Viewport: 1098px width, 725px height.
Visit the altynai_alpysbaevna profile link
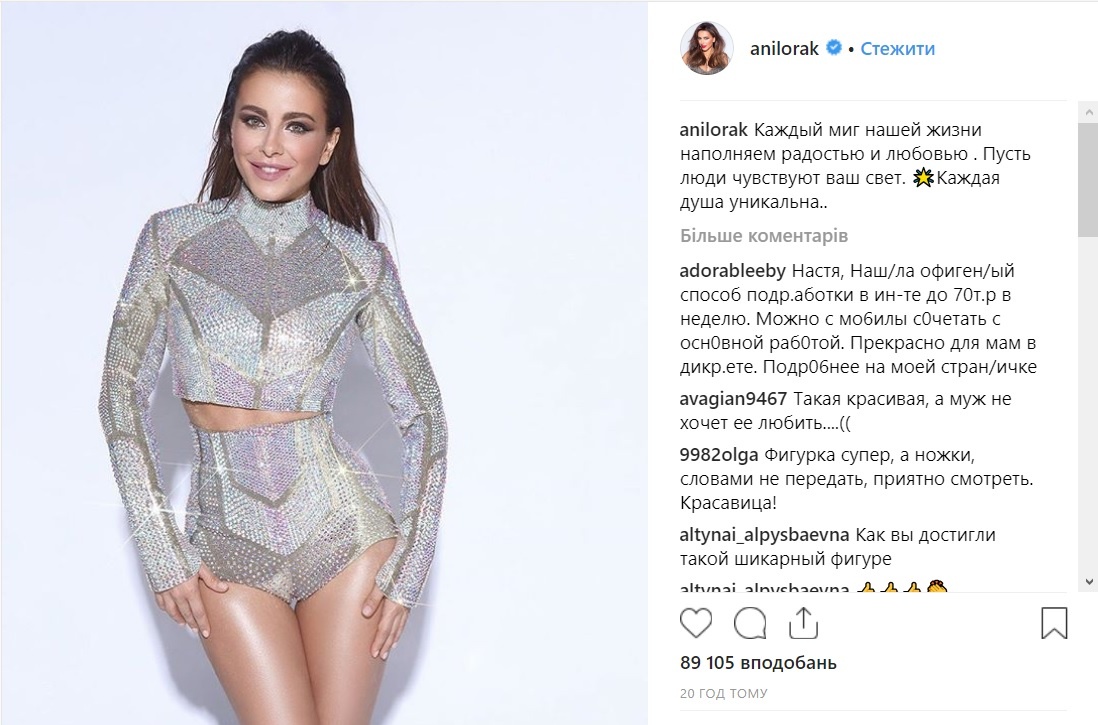point(764,535)
